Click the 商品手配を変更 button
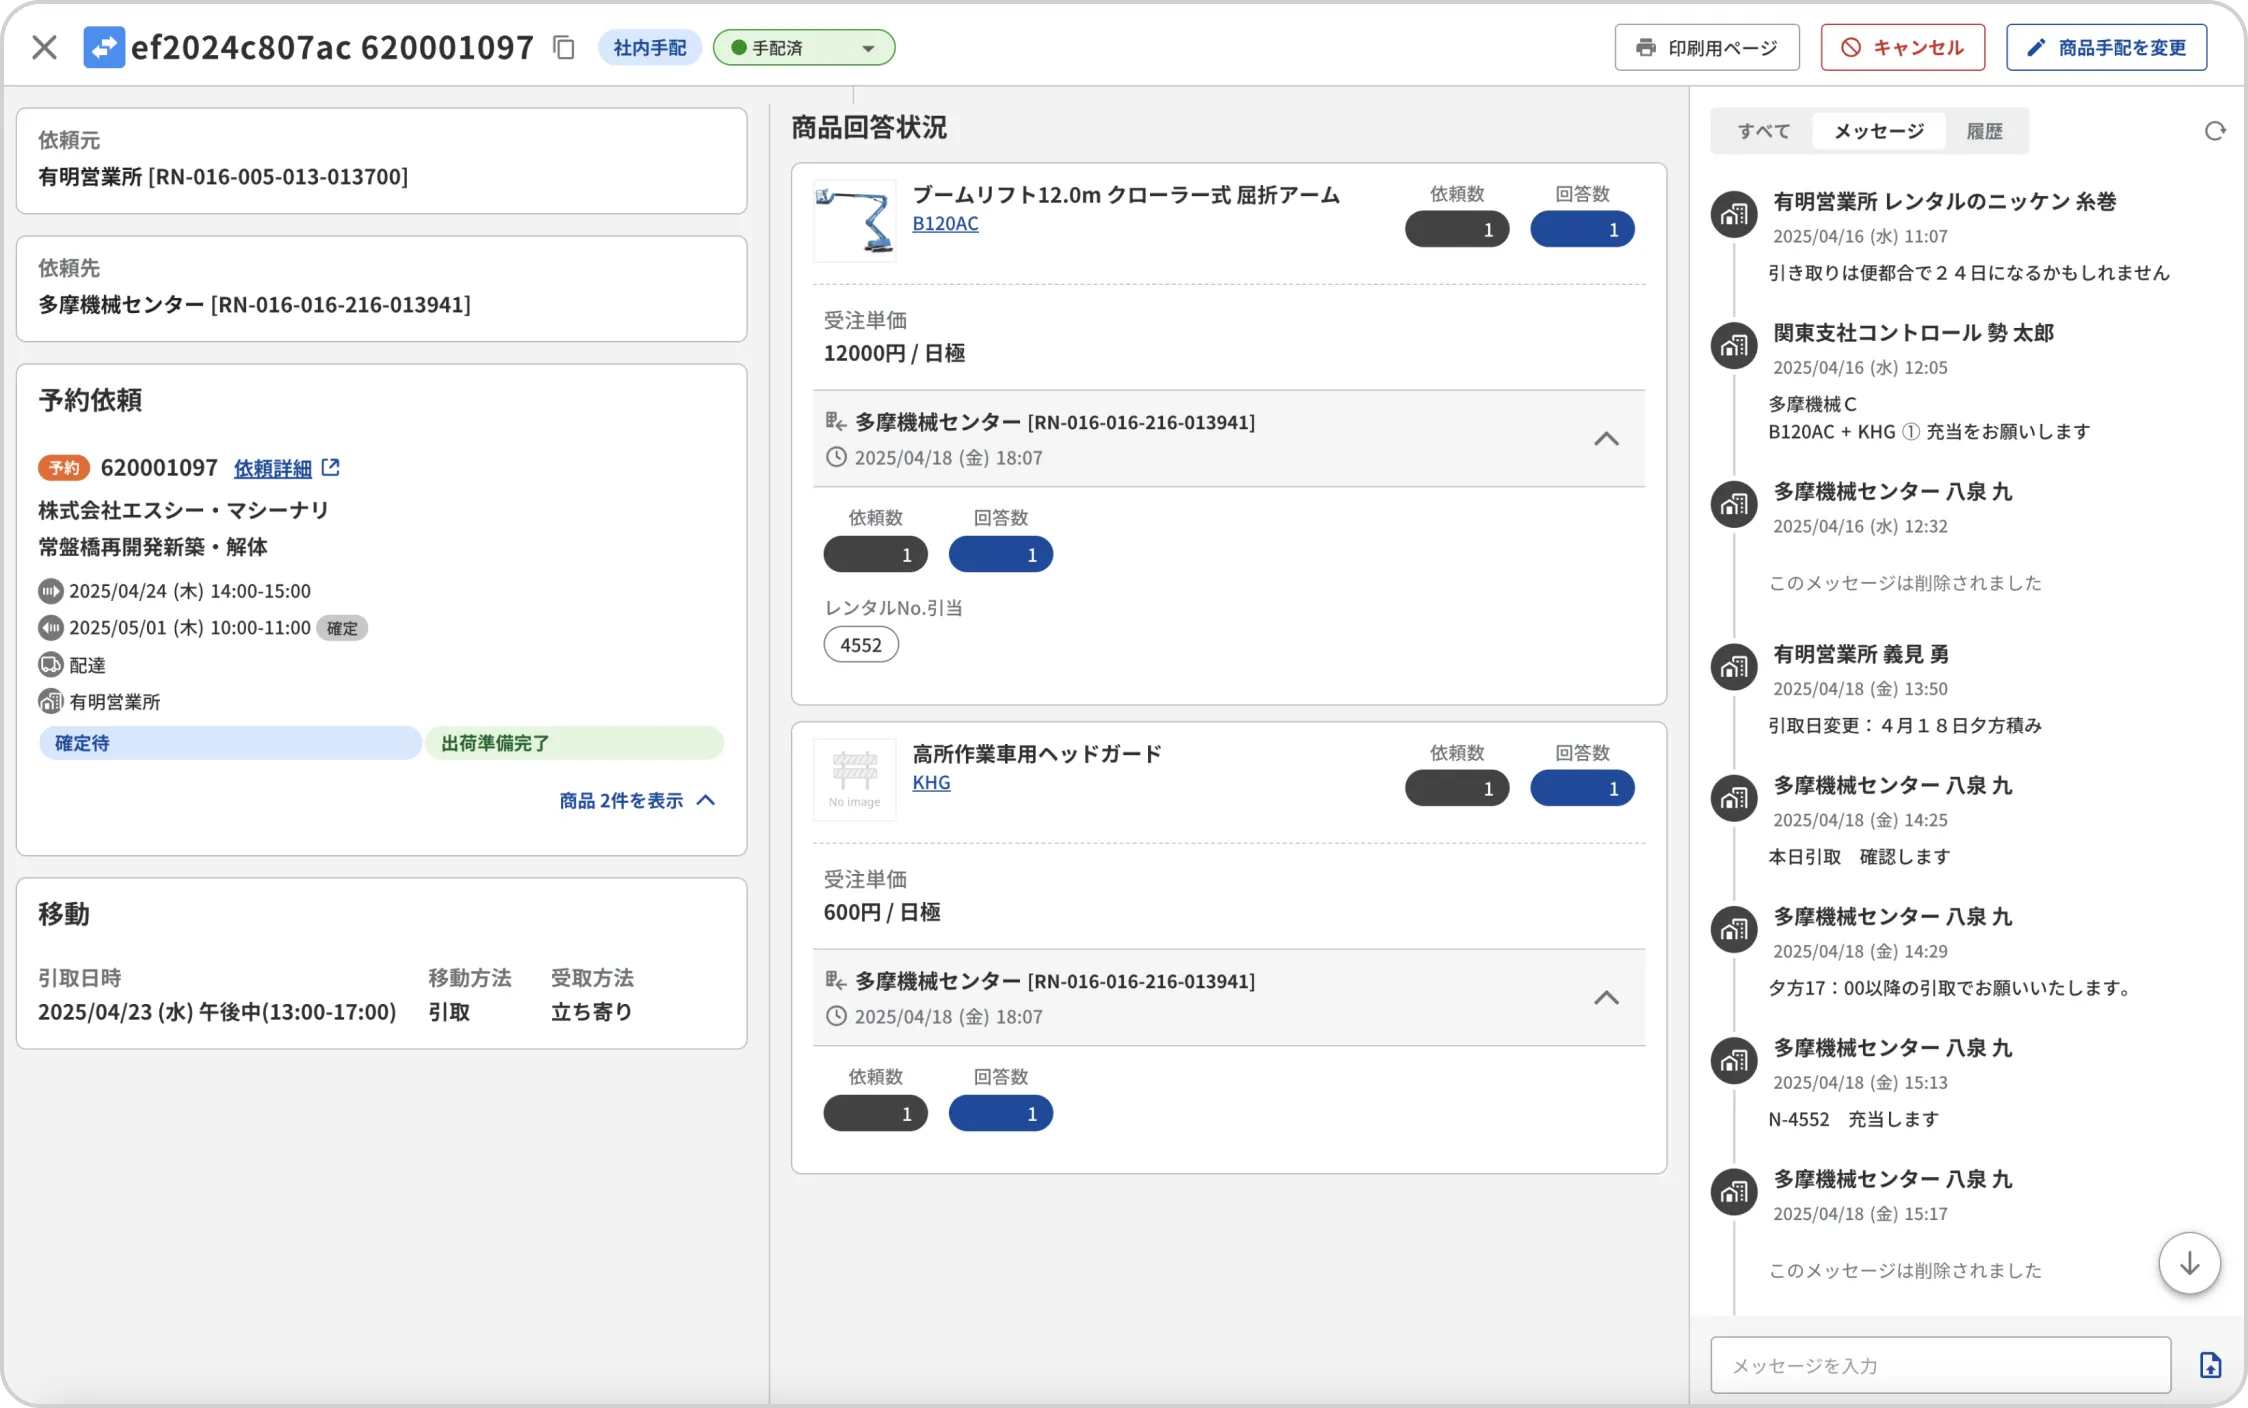Image resolution: width=2248 pixels, height=1408 pixels. click(2106, 47)
